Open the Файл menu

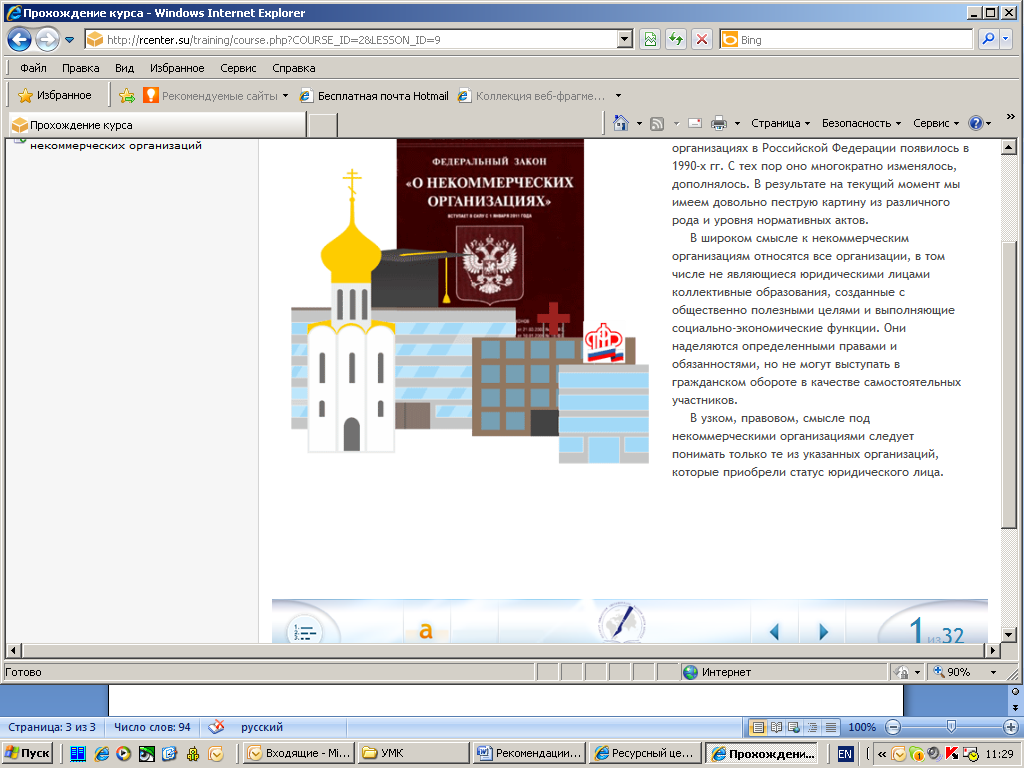(33, 68)
